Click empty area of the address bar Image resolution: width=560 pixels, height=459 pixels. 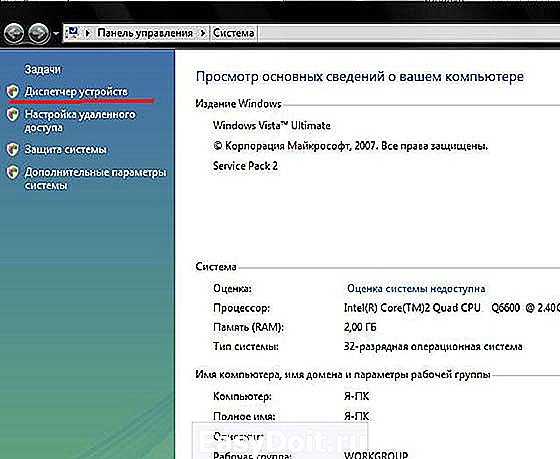click(x=407, y=33)
